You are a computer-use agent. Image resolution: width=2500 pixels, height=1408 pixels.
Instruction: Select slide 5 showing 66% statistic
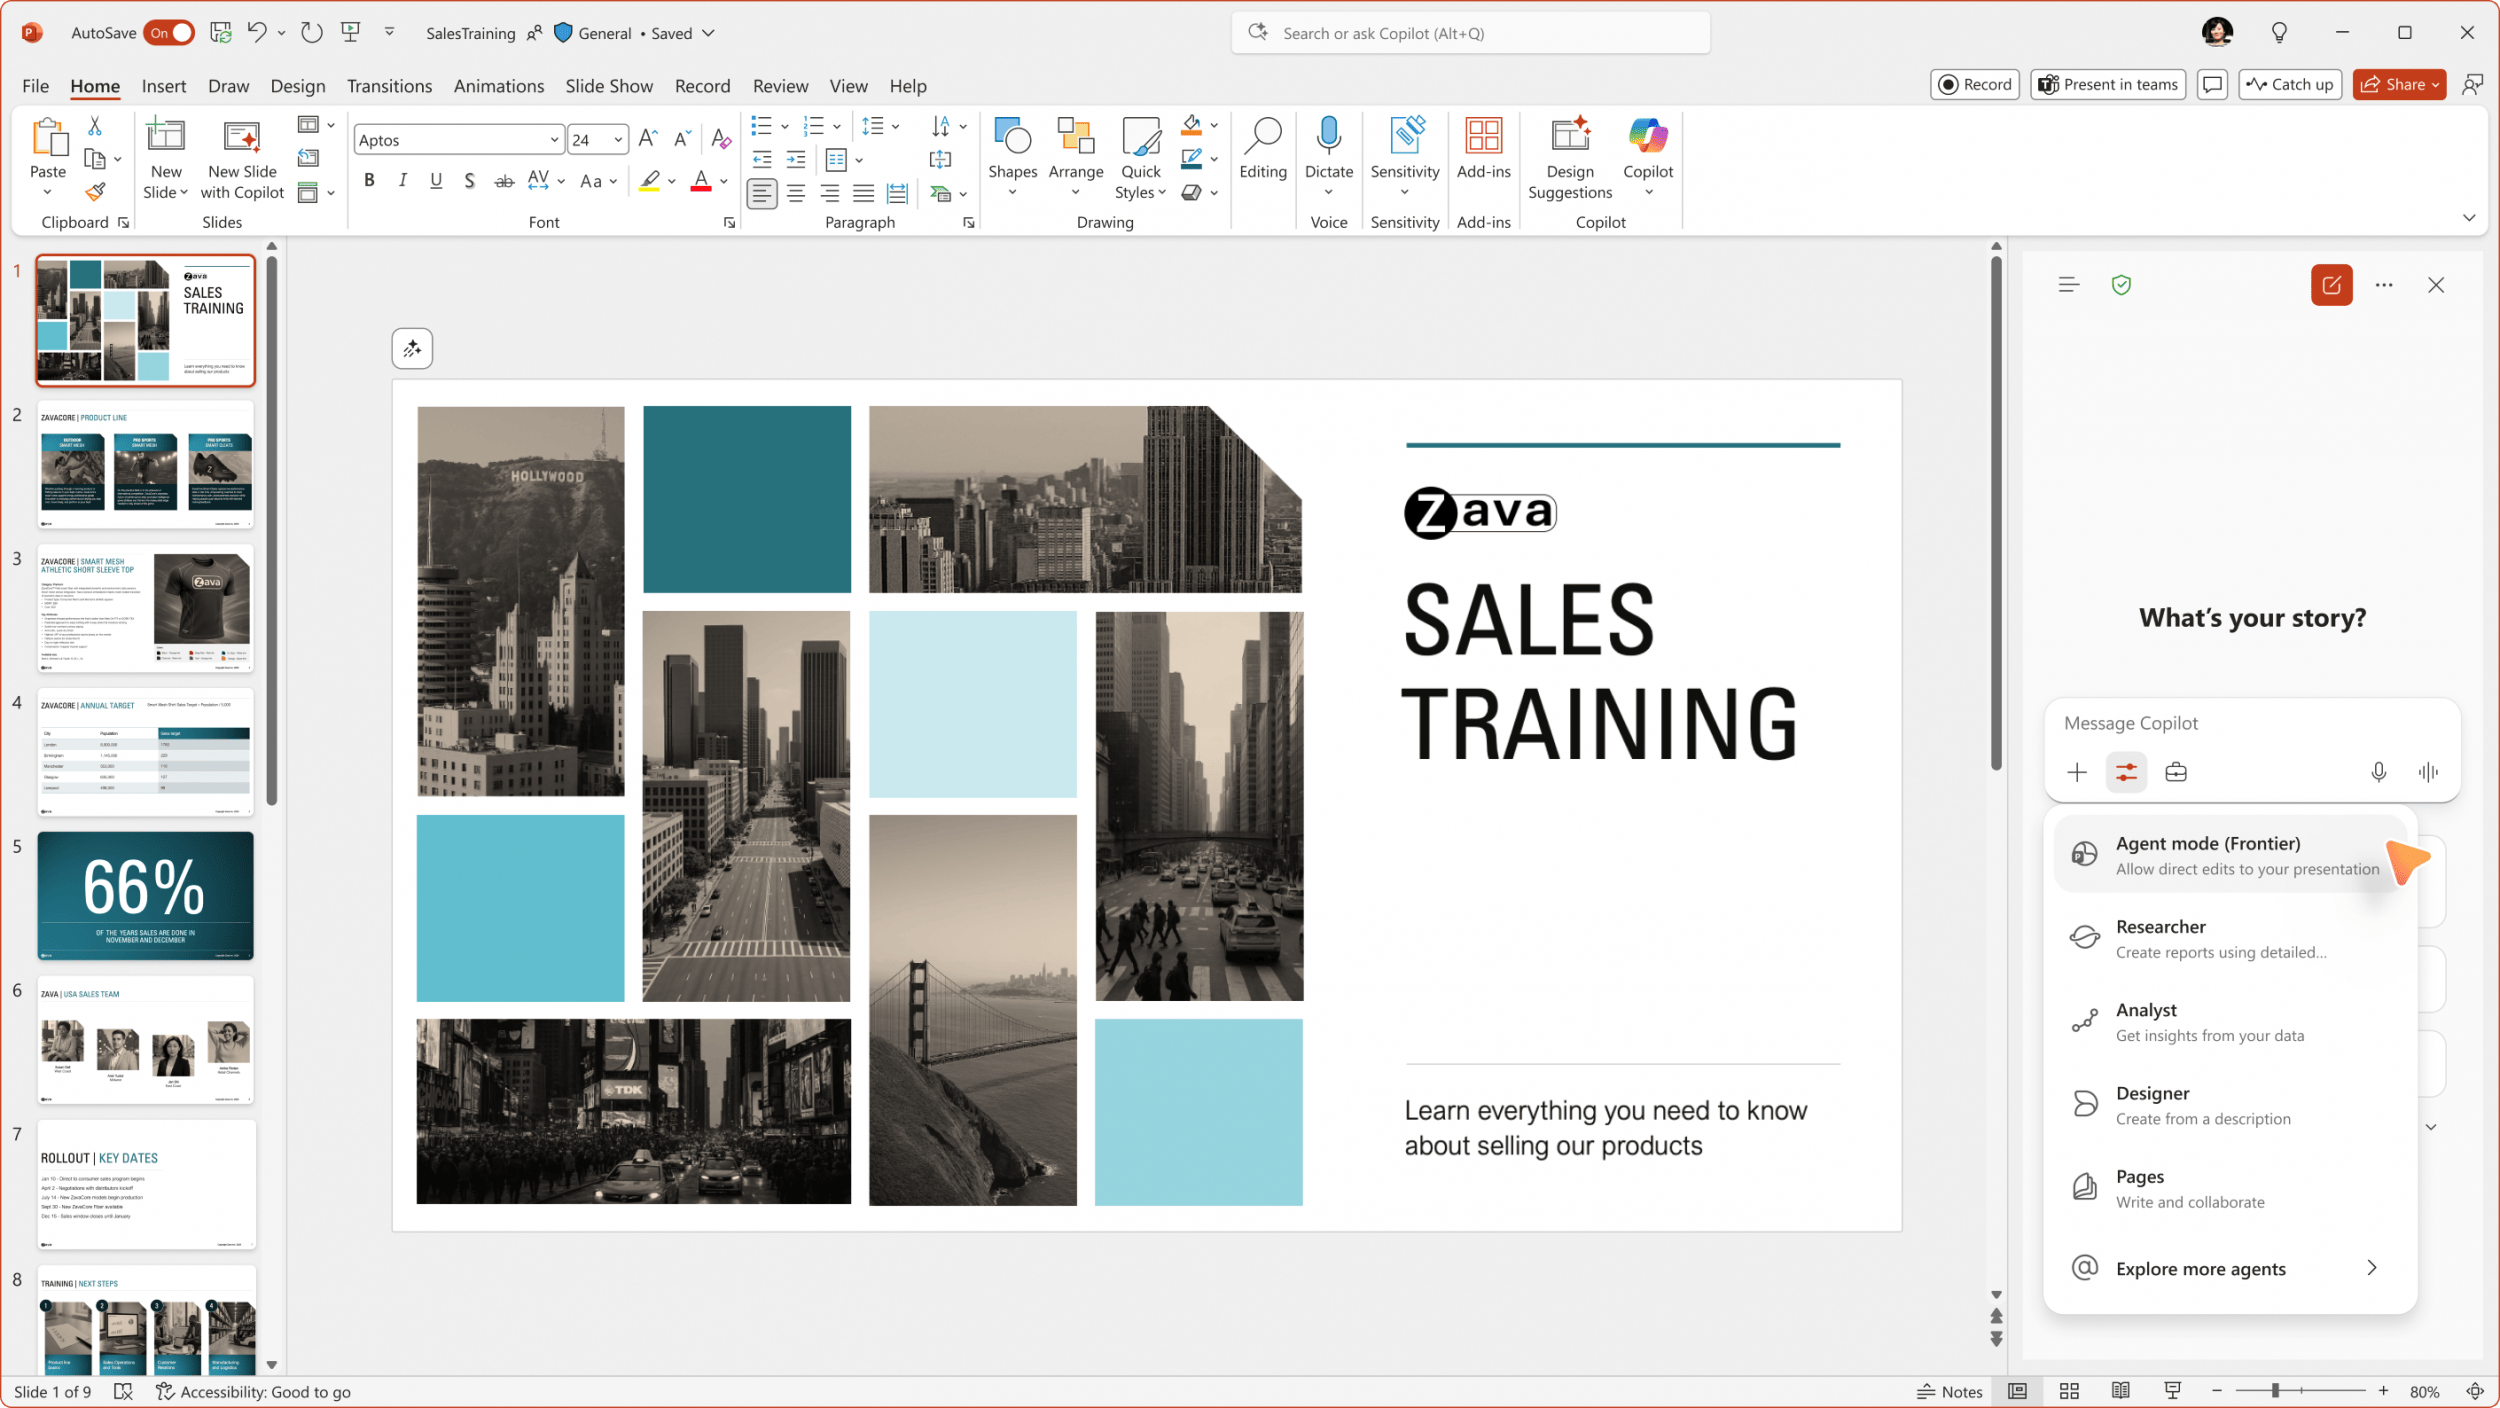(145, 895)
